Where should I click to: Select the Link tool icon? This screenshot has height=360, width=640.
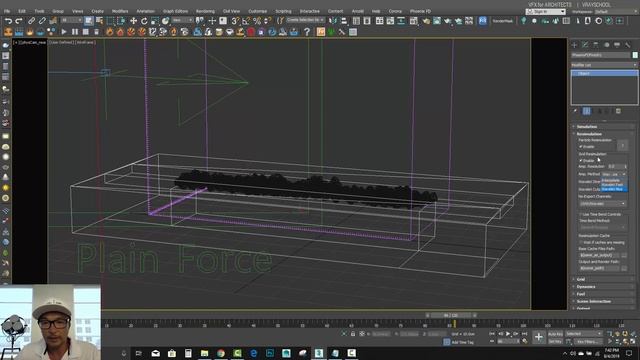coord(31,21)
